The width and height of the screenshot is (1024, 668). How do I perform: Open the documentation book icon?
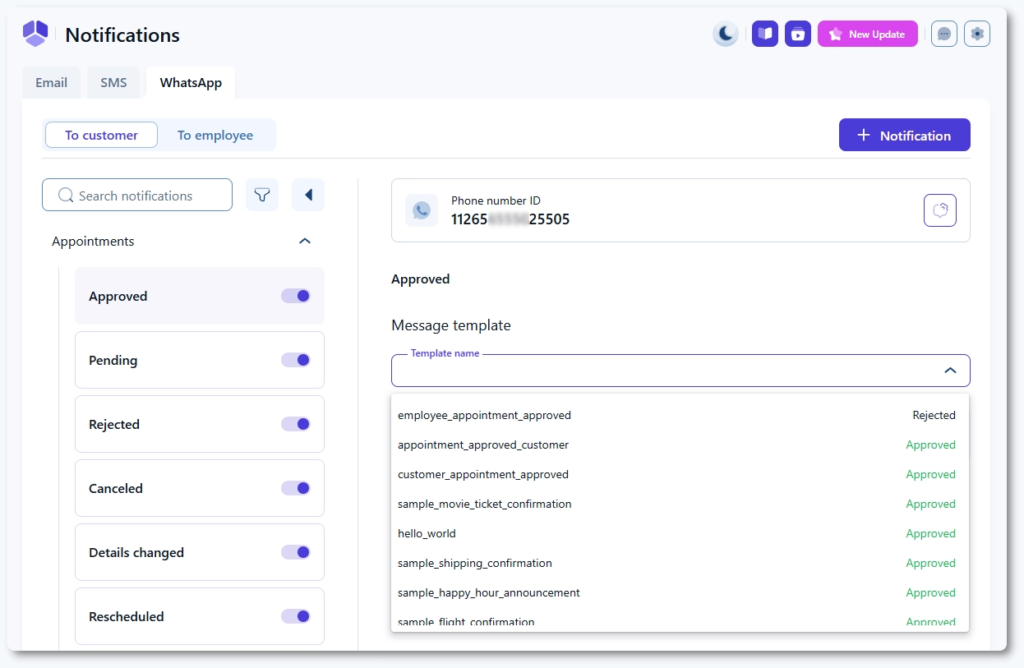click(765, 34)
